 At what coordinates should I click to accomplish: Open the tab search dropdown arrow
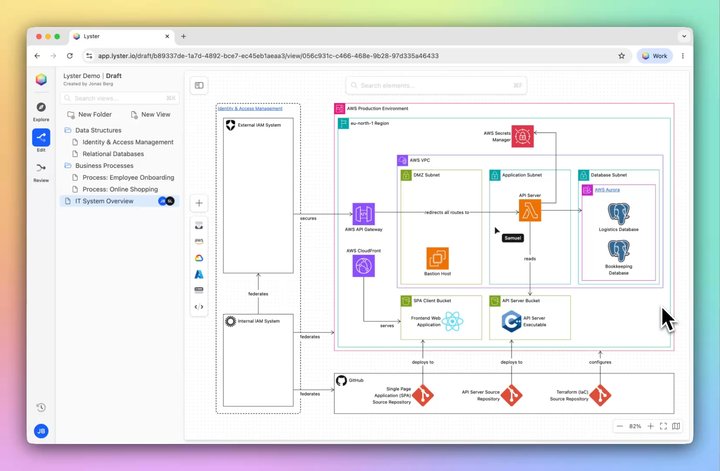tap(684, 36)
